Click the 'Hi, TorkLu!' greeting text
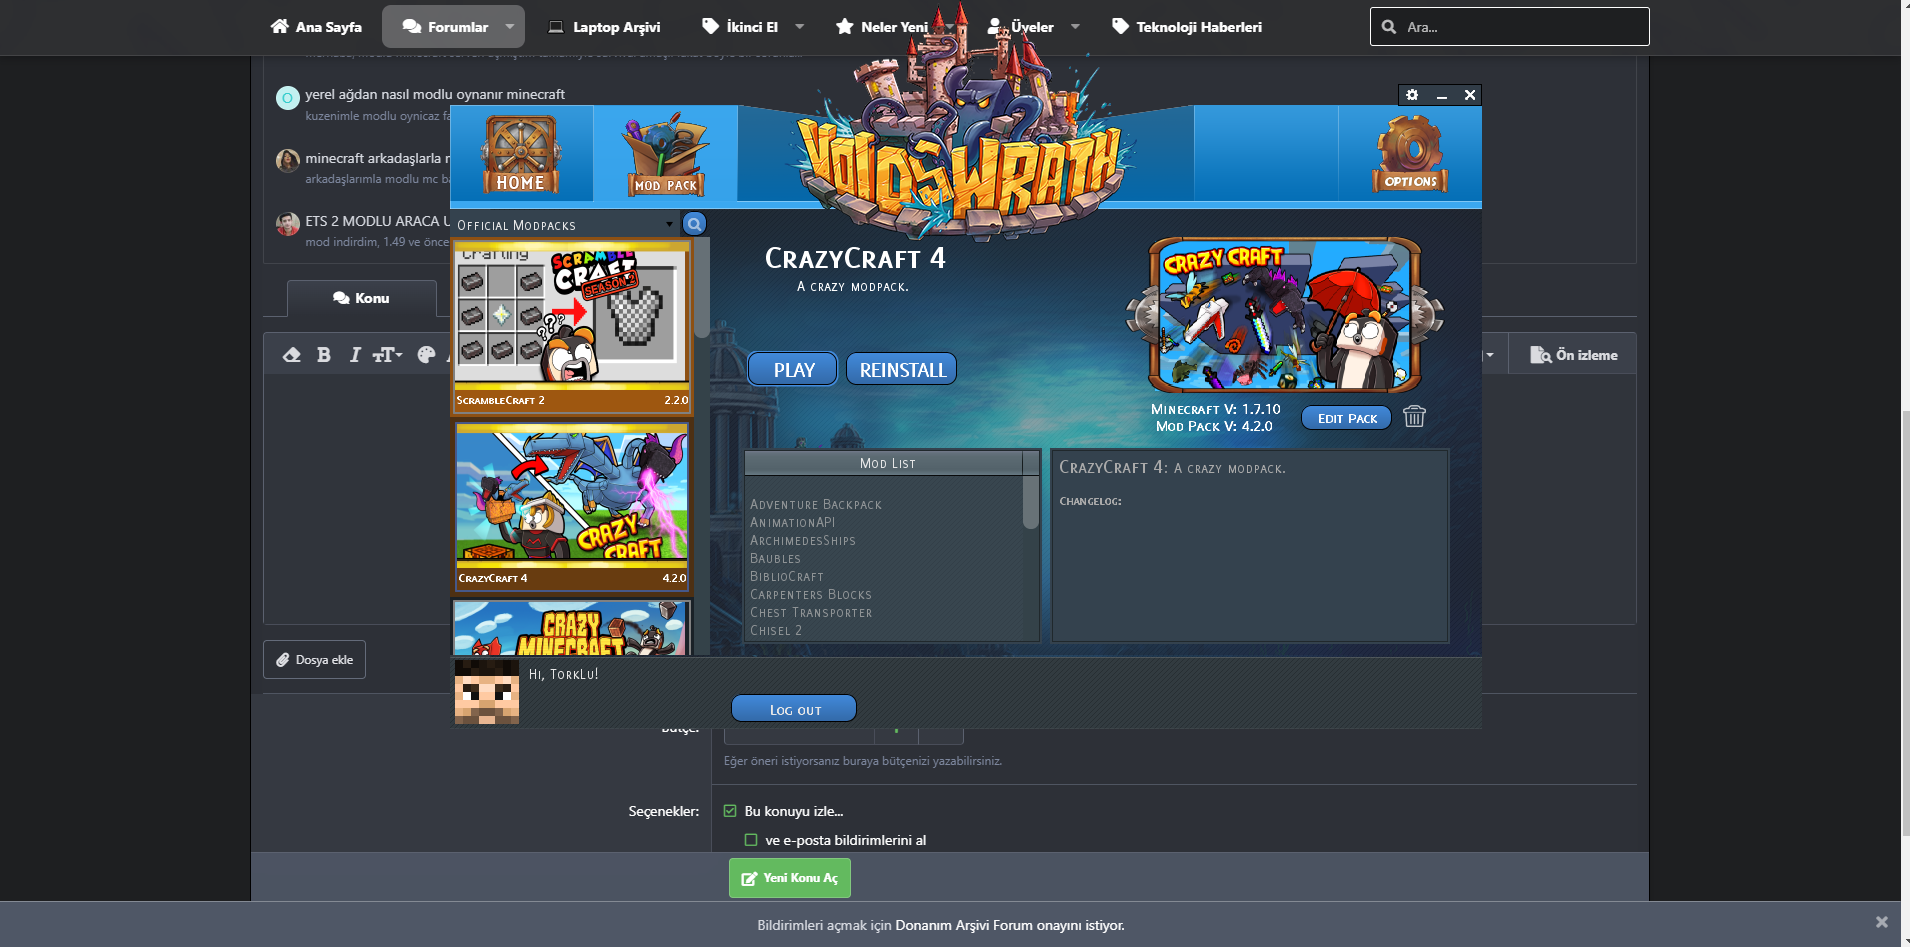Screen dimensions: 1910x947 (x=563, y=674)
